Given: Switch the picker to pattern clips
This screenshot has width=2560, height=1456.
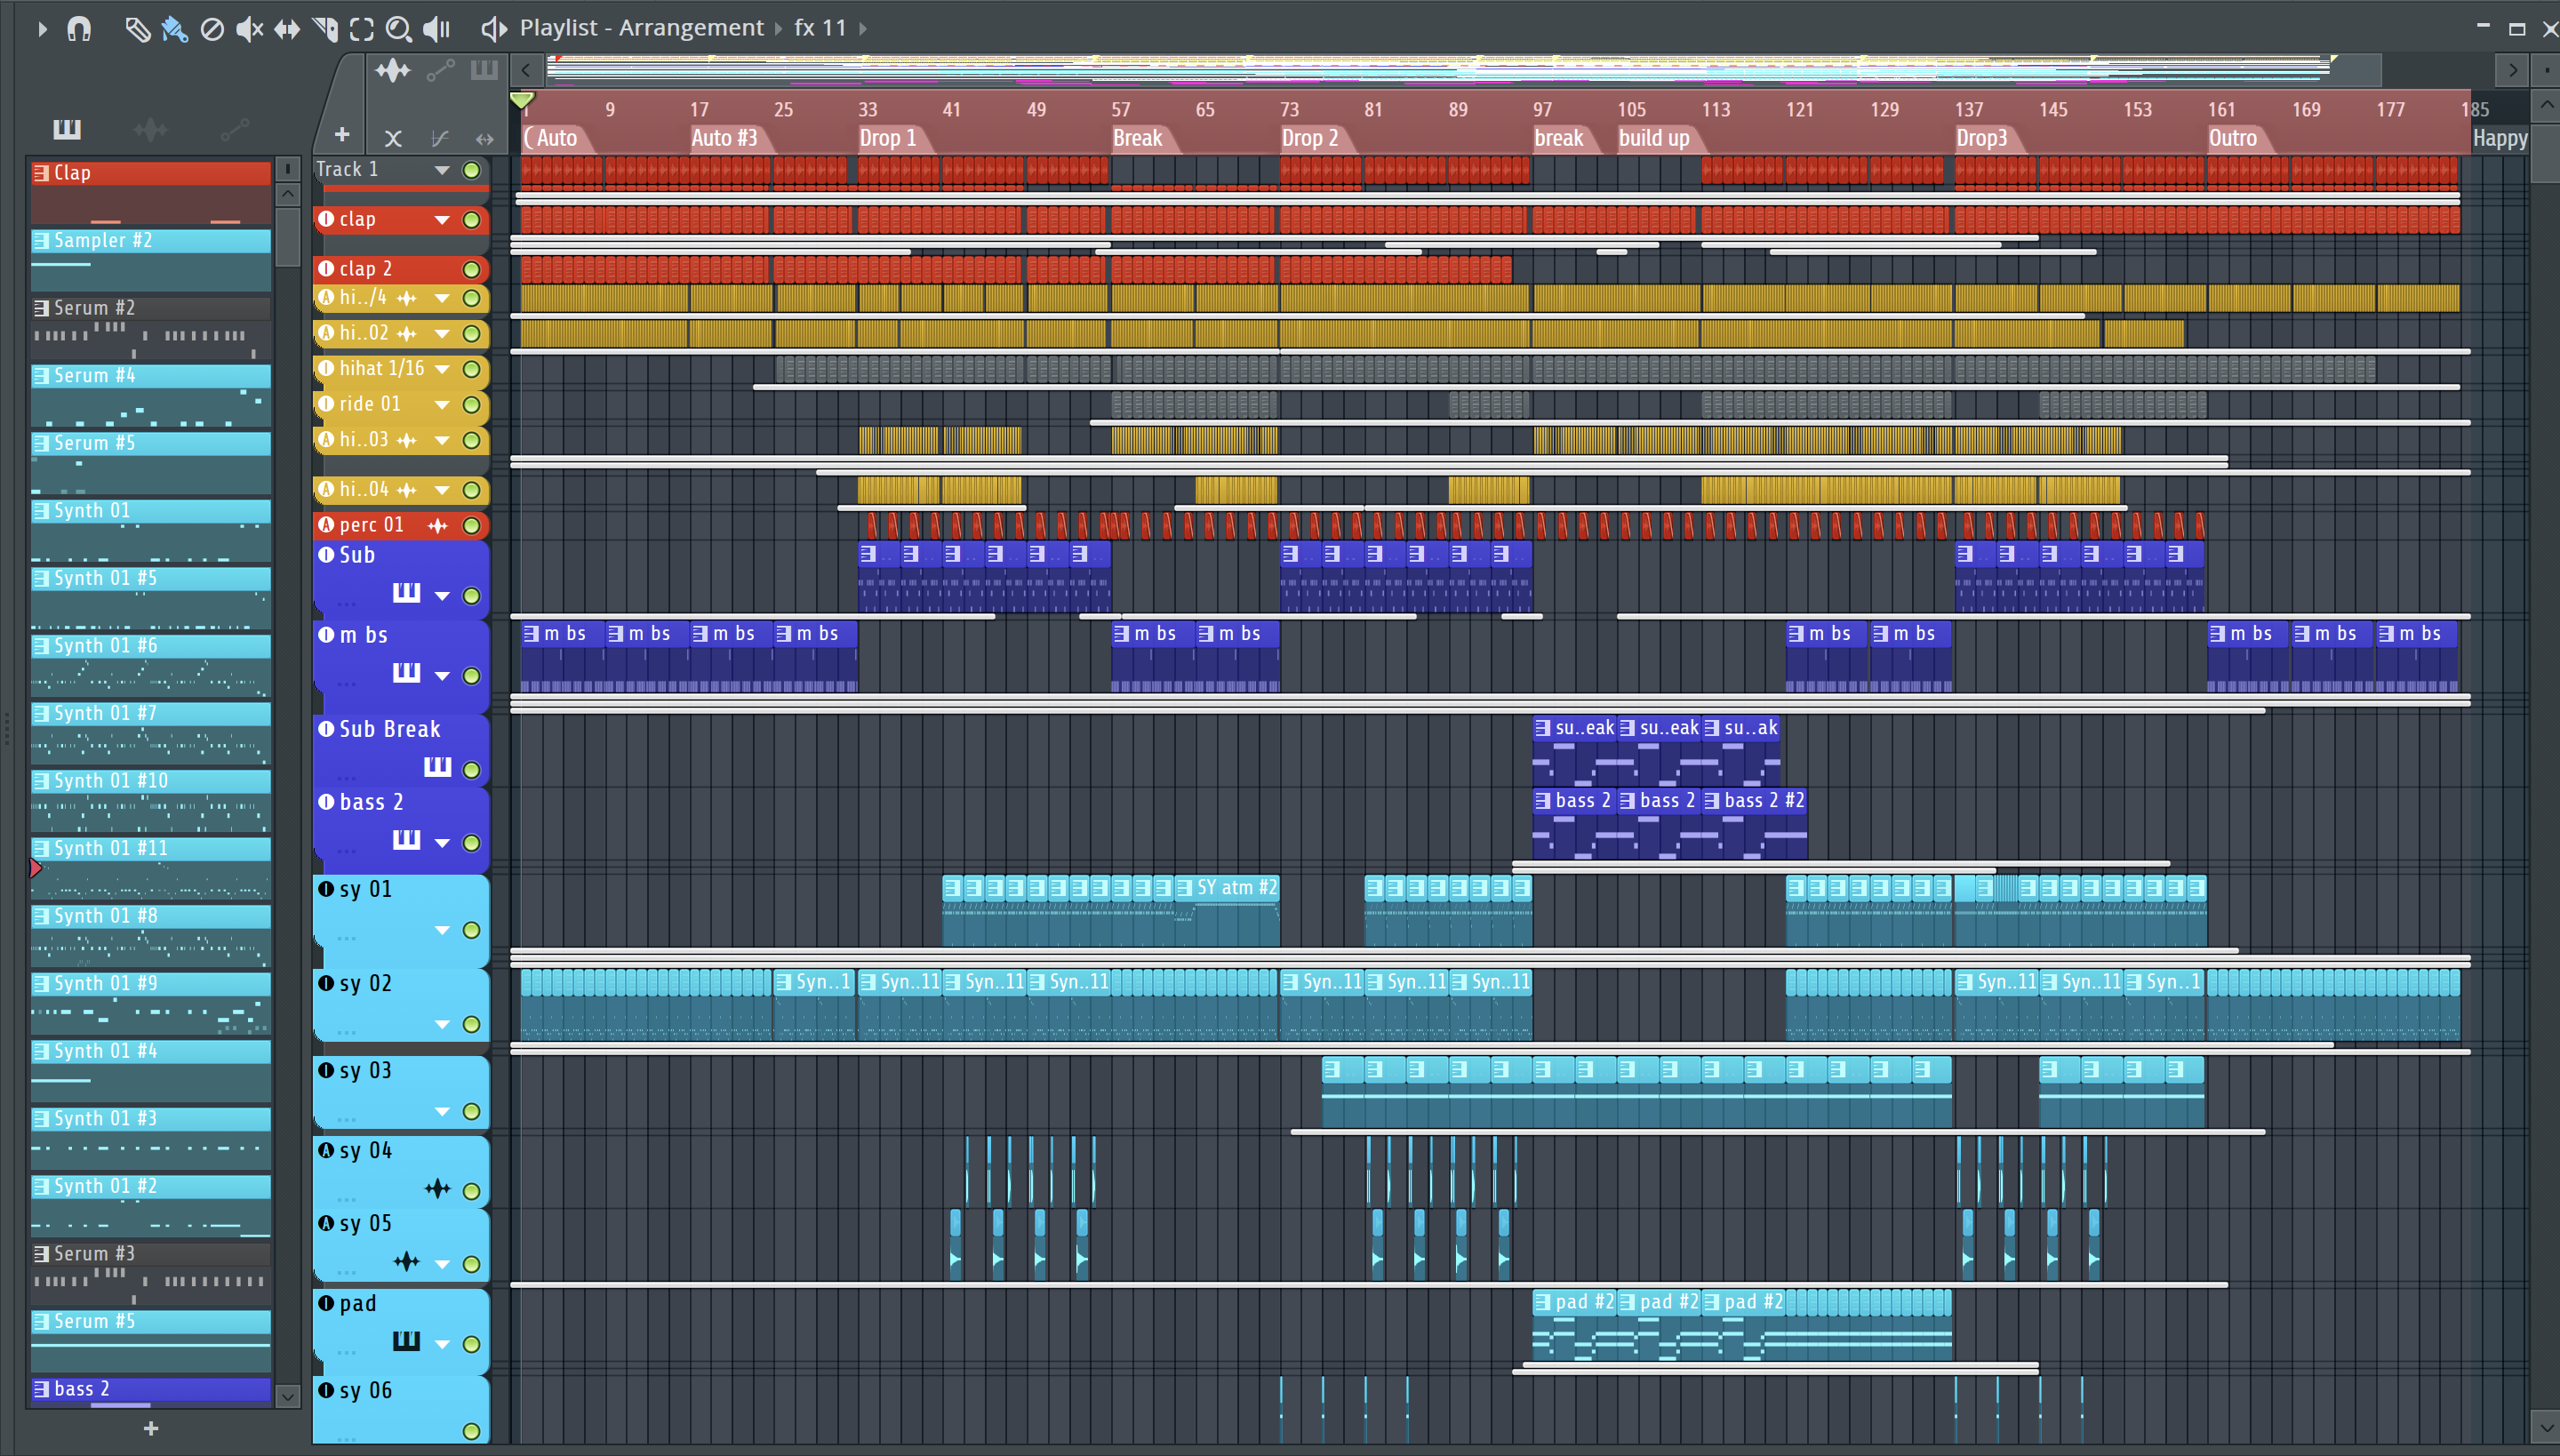Looking at the screenshot, I should [x=67, y=129].
